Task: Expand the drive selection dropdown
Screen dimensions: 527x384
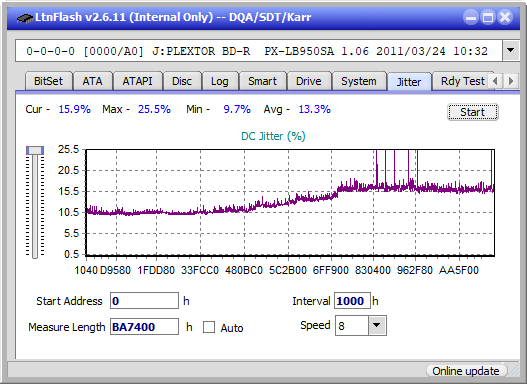Action: tap(511, 51)
